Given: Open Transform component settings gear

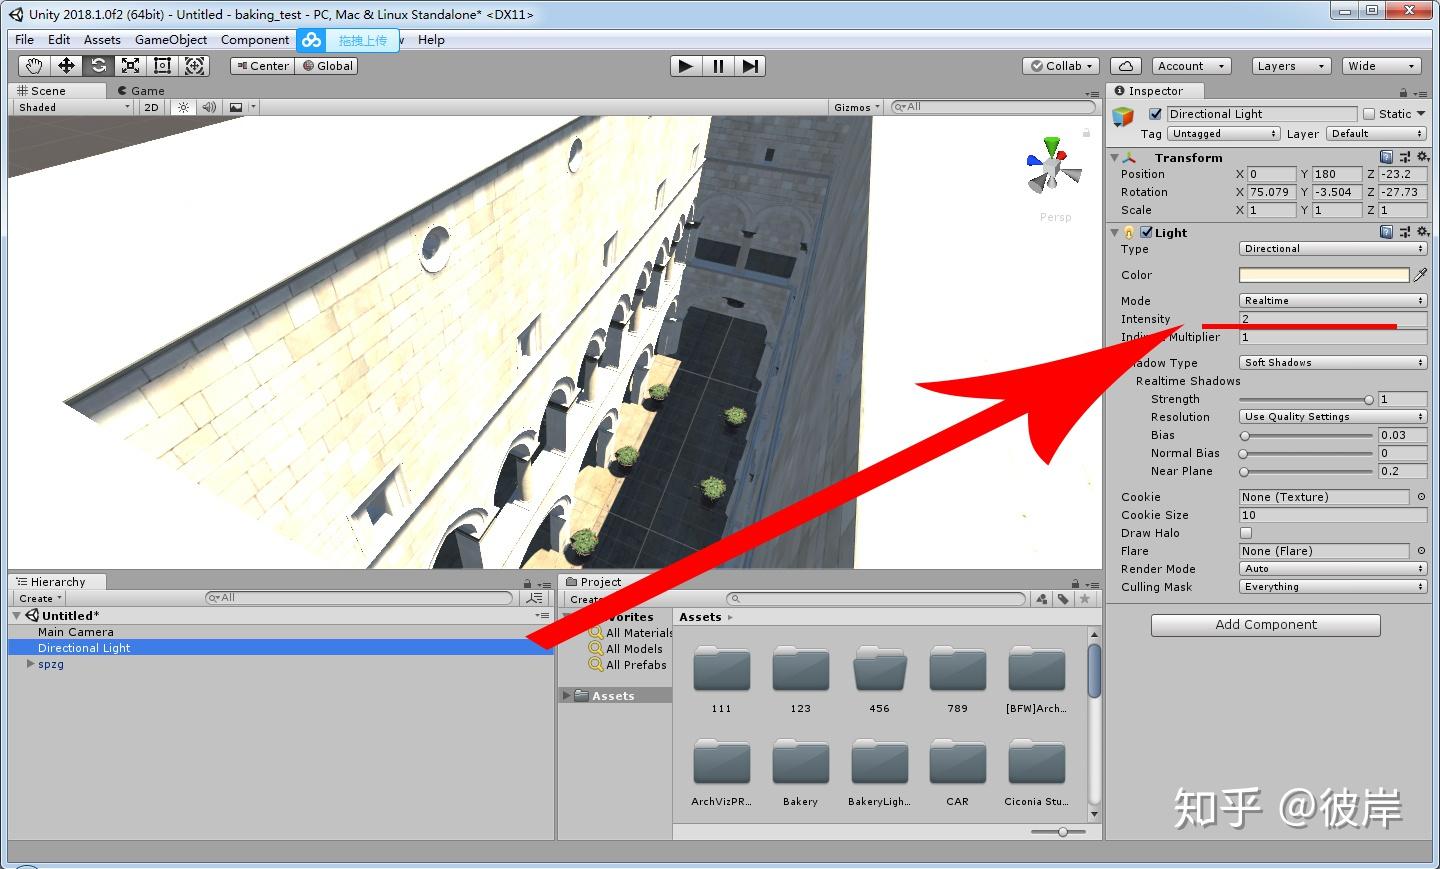Looking at the screenshot, I should (x=1422, y=157).
